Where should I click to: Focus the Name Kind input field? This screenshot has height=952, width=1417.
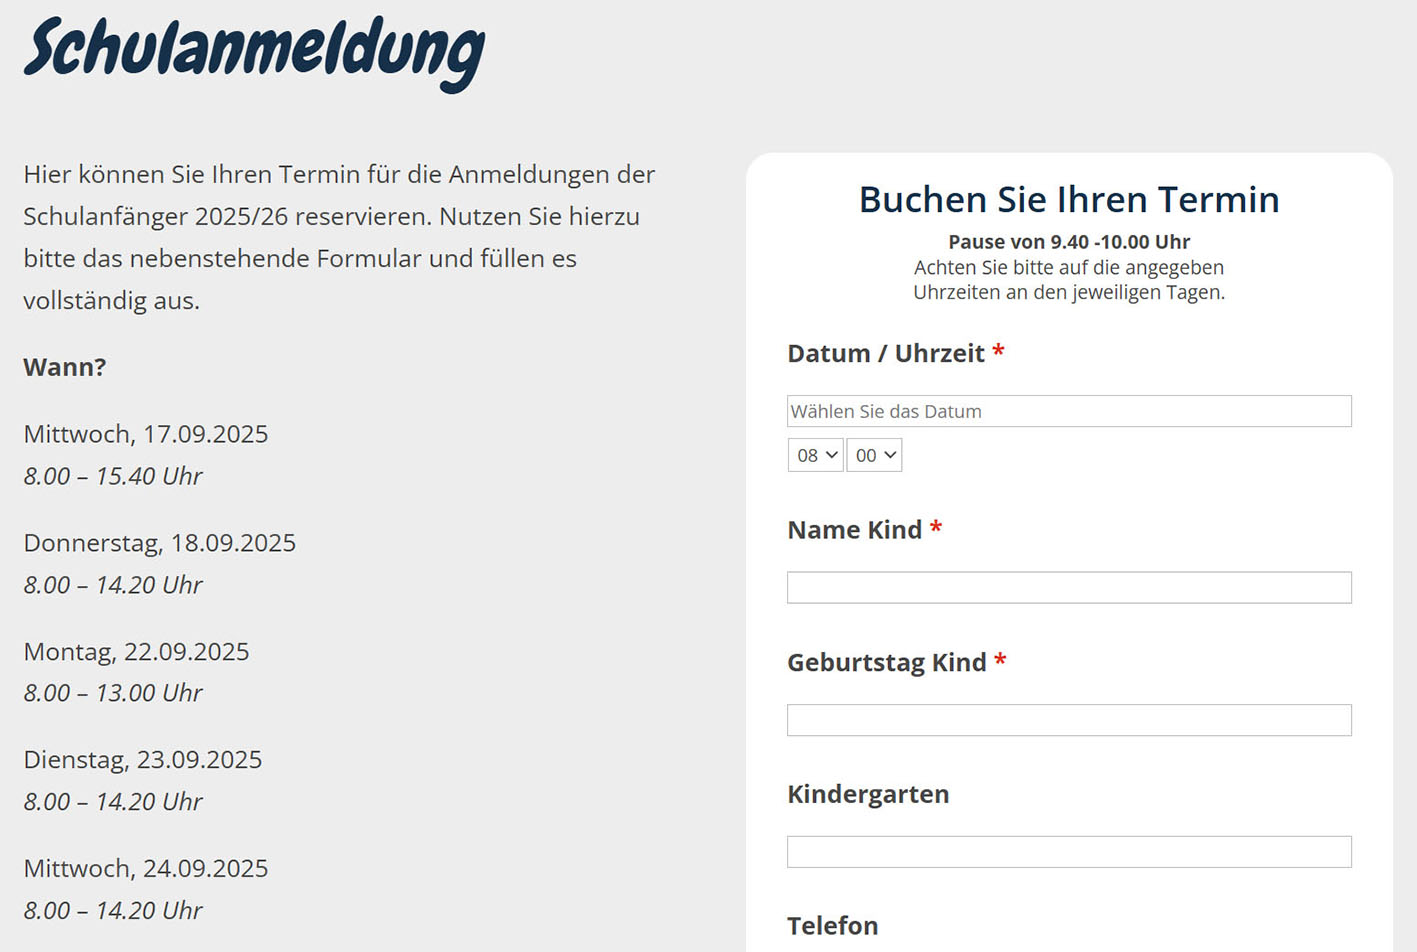pyautogui.click(x=1069, y=588)
